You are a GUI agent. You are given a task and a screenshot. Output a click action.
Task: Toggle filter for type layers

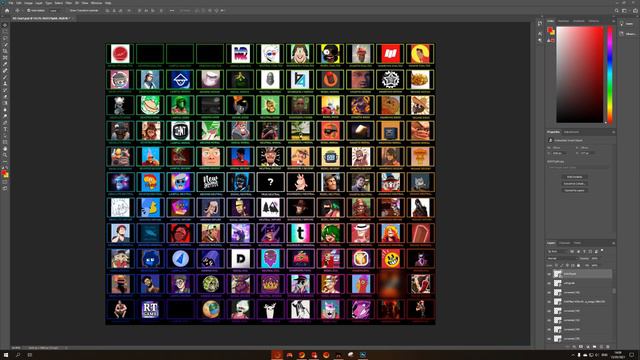pyautogui.click(x=584, y=251)
